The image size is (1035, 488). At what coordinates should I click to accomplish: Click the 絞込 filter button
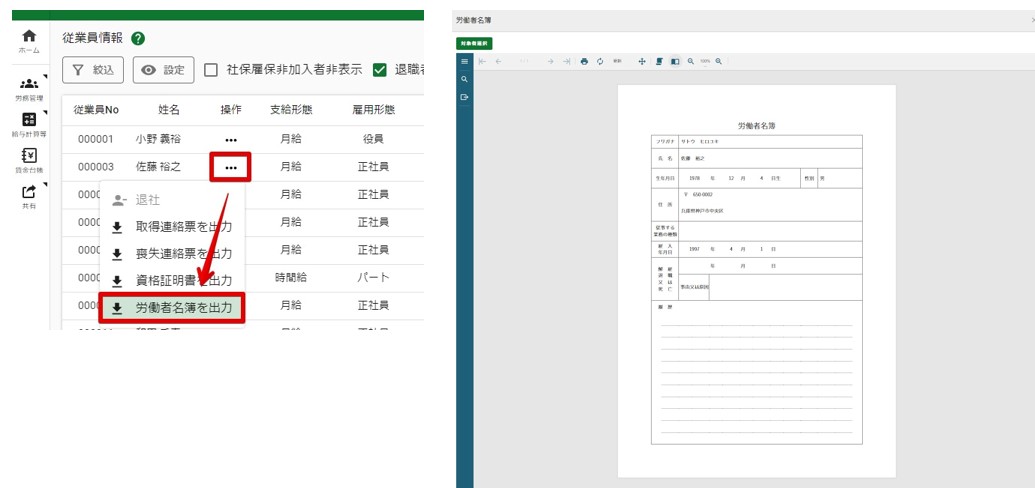(93, 70)
